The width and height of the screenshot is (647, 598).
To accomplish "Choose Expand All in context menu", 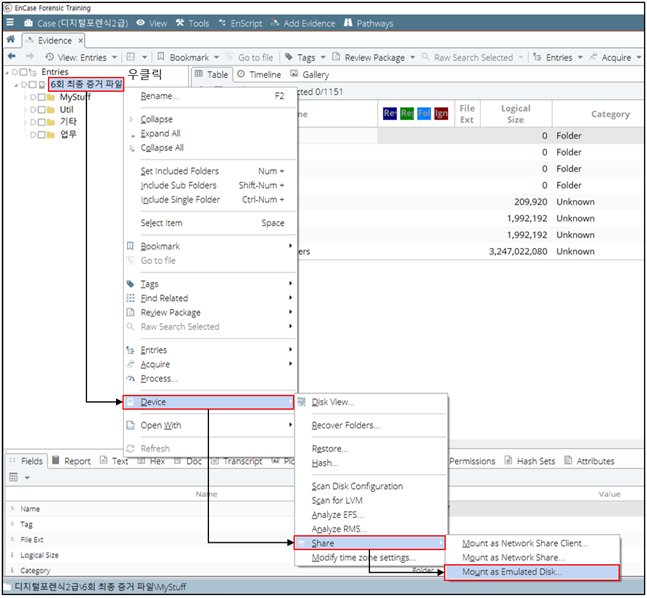I will click(x=210, y=133).
